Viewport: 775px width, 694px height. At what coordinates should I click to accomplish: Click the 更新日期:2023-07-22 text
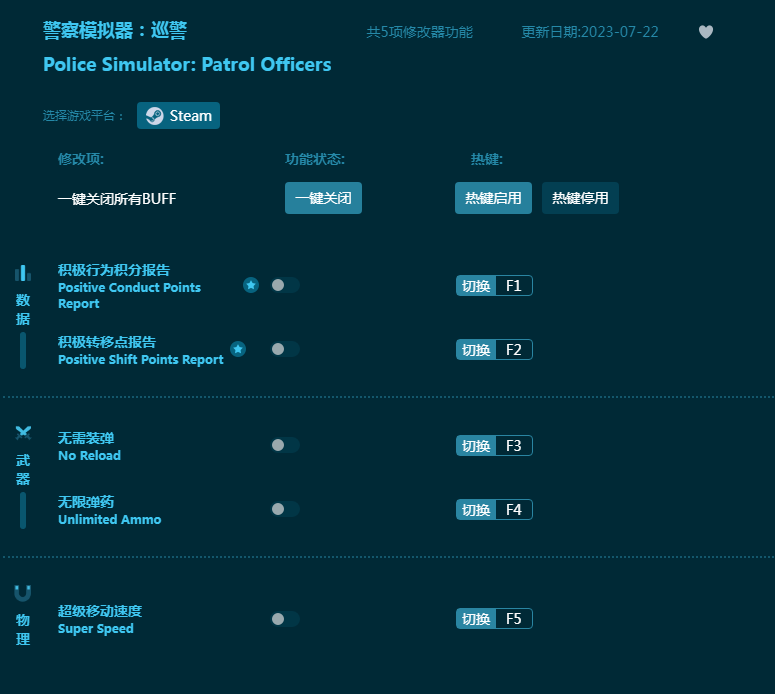[x=590, y=32]
